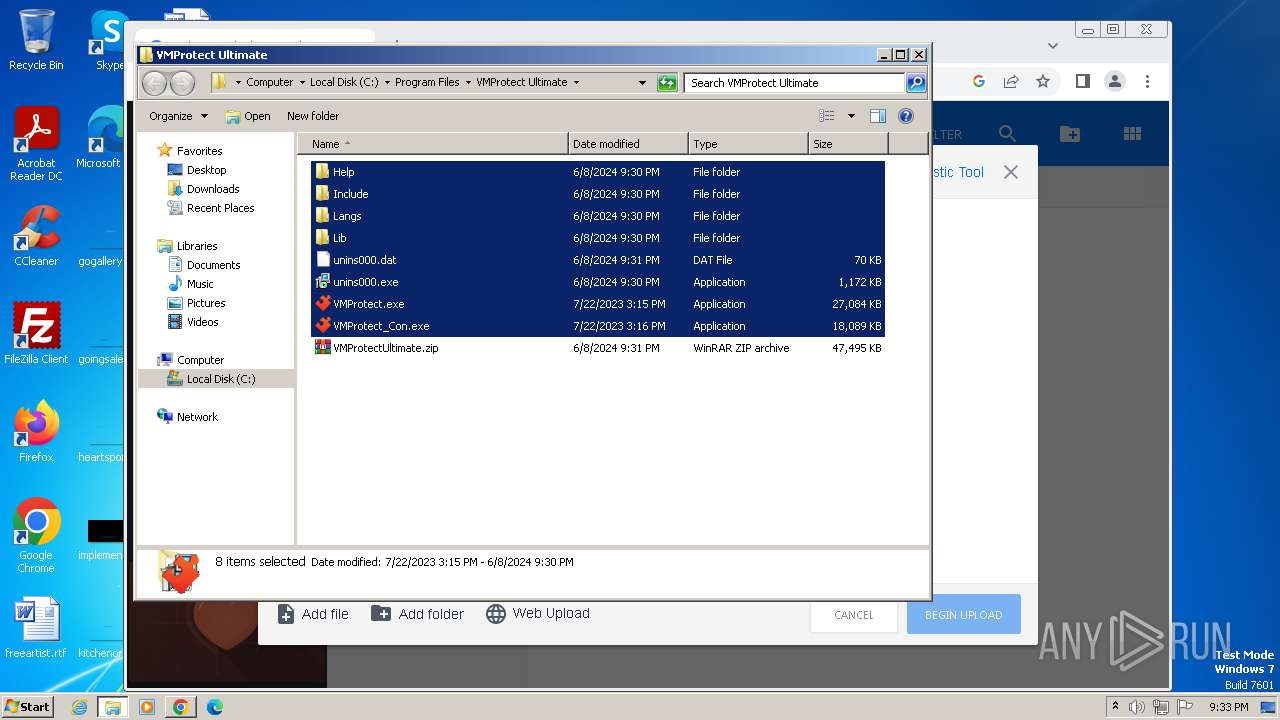Viewport: 1280px width, 720px height.
Task: Expand the view options dropdown arrow
Action: click(x=851, y=116)
